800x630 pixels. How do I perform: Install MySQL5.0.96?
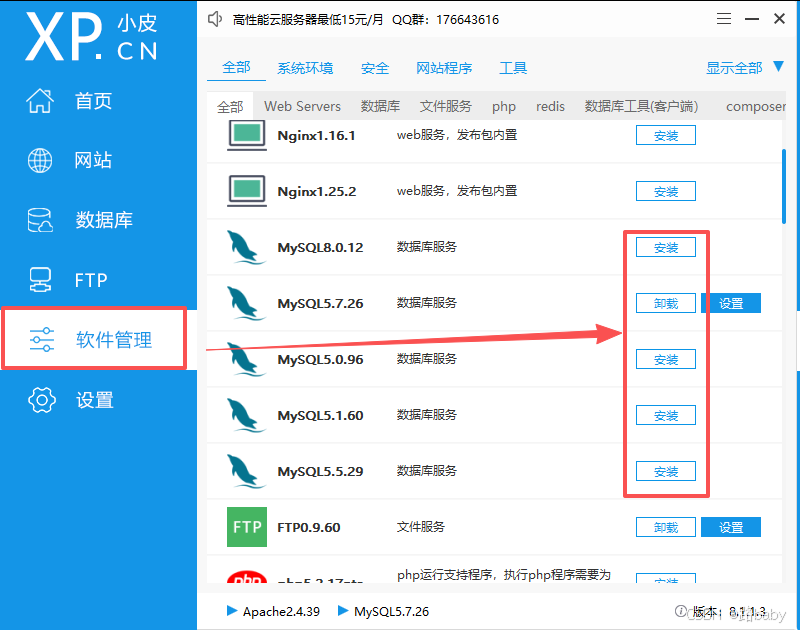(x=665, y=359)
